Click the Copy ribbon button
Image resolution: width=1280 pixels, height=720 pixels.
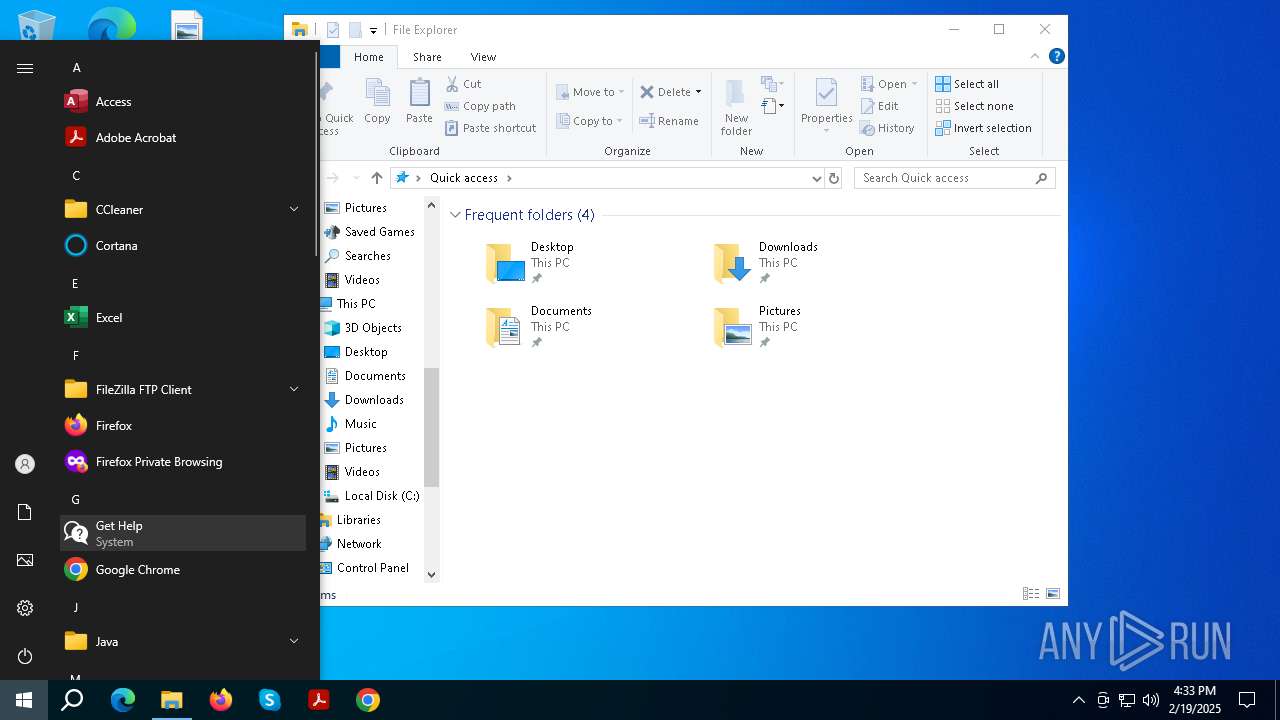click(377, 102)
